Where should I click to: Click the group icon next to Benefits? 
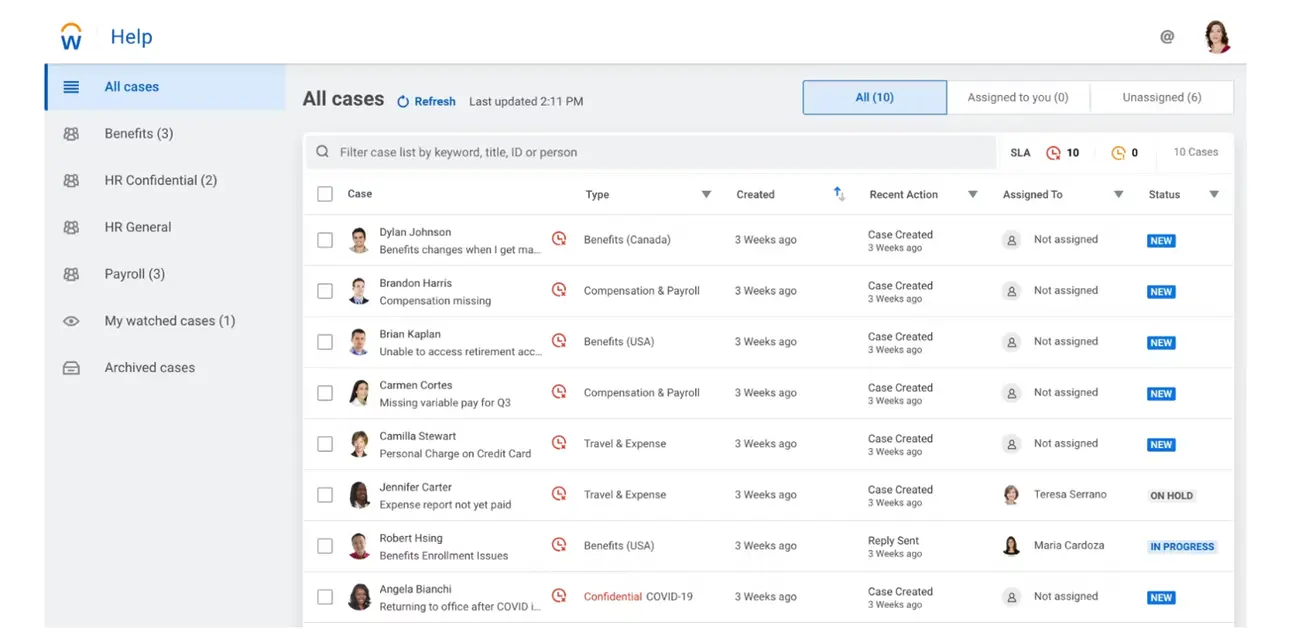[x=70, y=133]
